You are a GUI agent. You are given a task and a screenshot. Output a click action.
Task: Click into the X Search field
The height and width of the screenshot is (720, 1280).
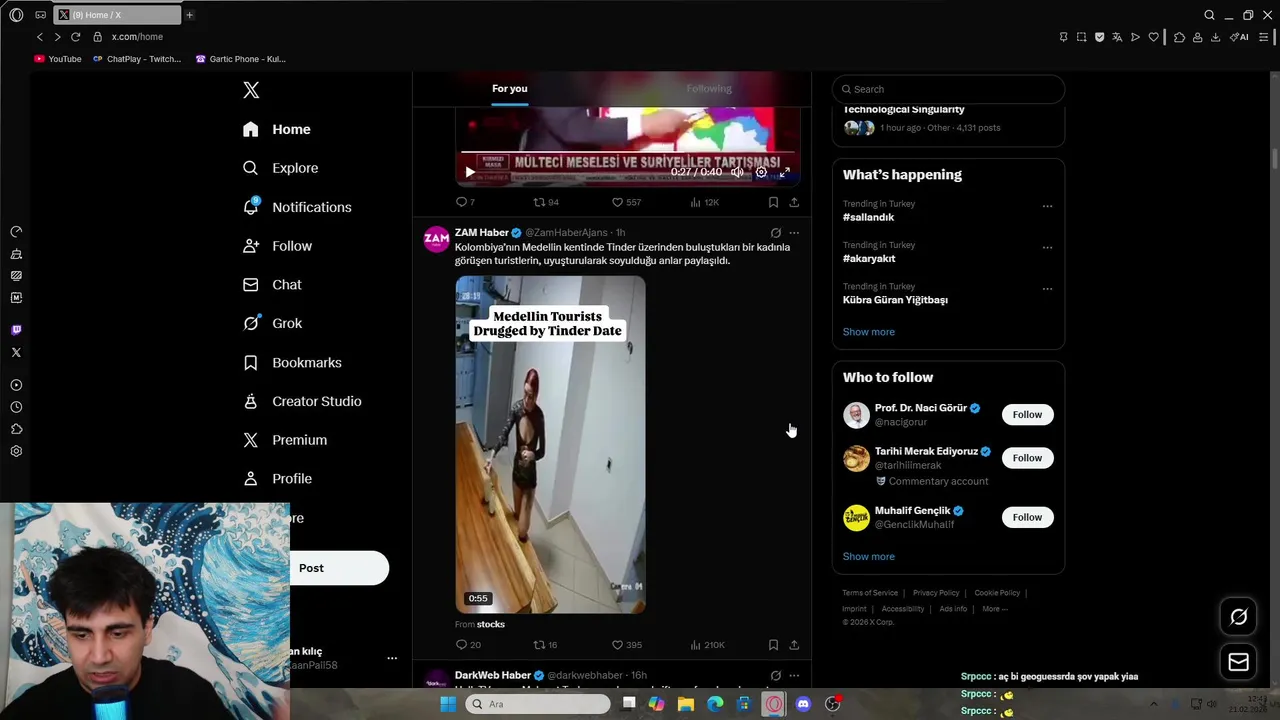[948, 89]
